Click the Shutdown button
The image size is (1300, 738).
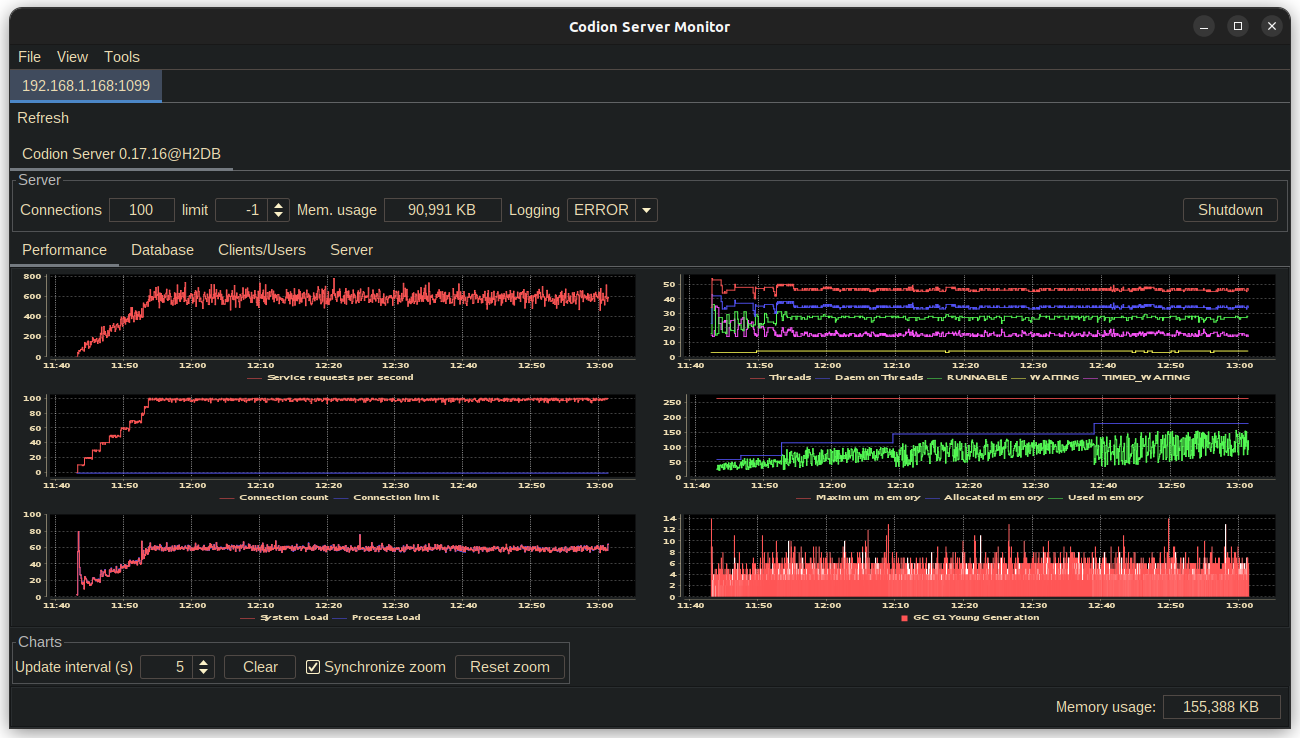click(1230, 210)
